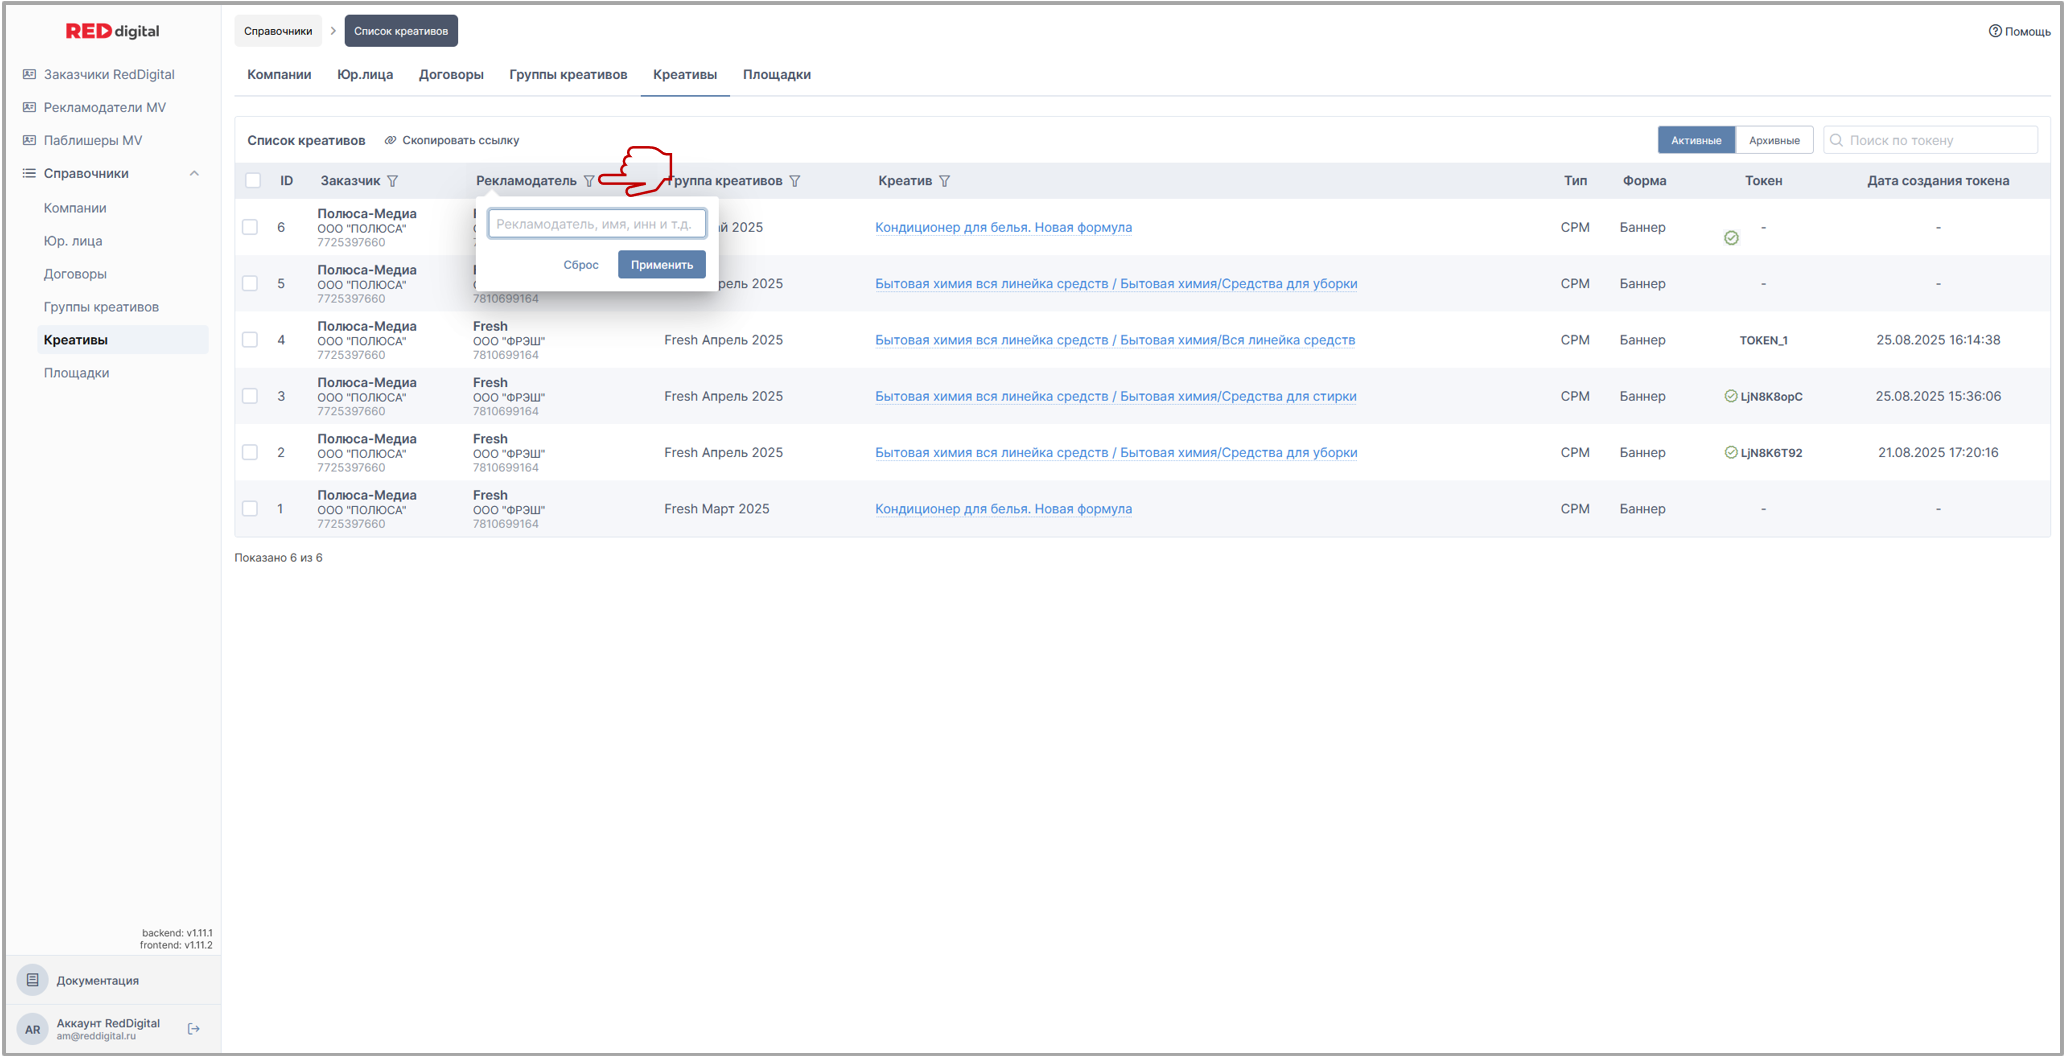Screen dimensions: 2068x1057
Task: Open the Площадки tab
Action: [776, 75]
